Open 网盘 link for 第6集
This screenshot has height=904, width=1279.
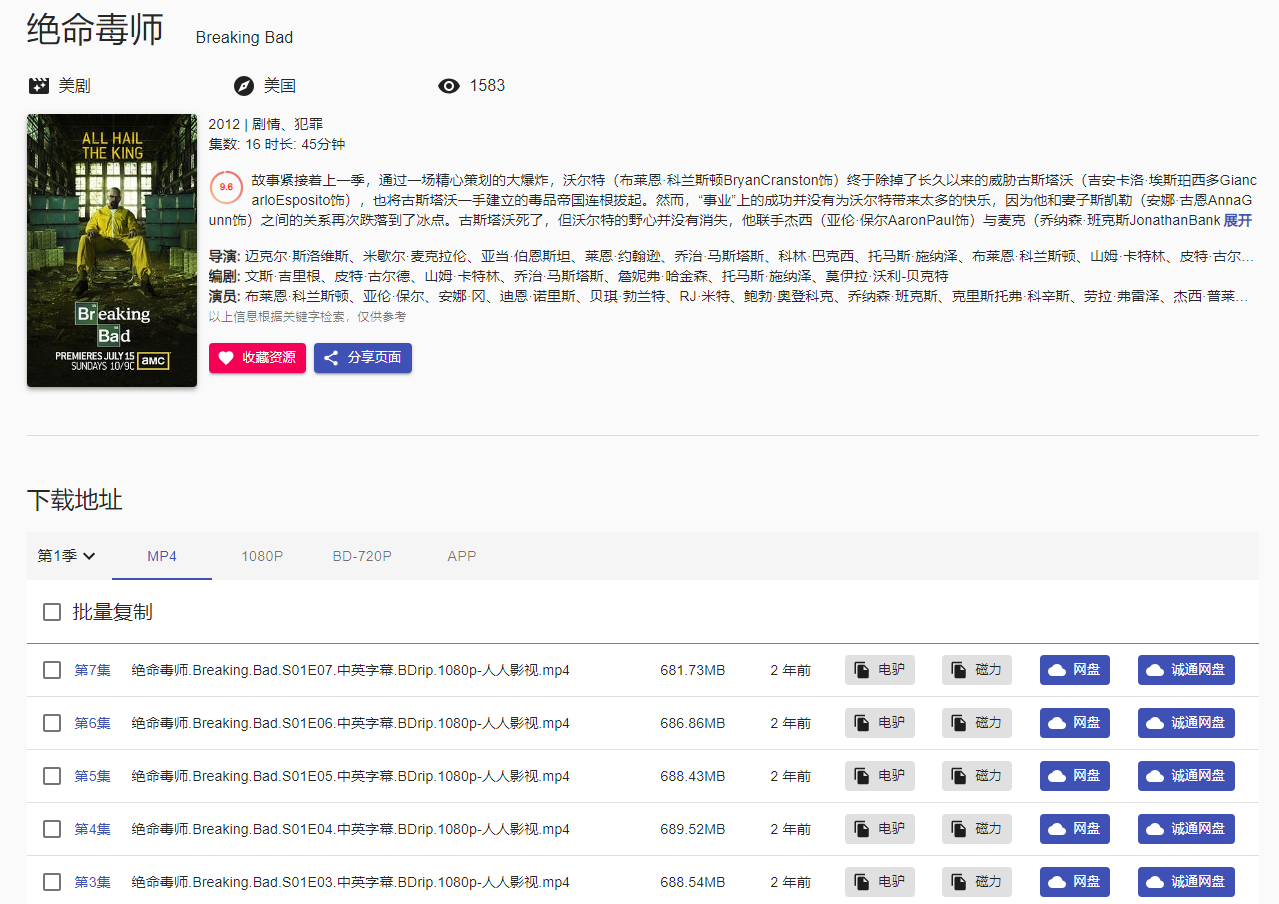1075,723
